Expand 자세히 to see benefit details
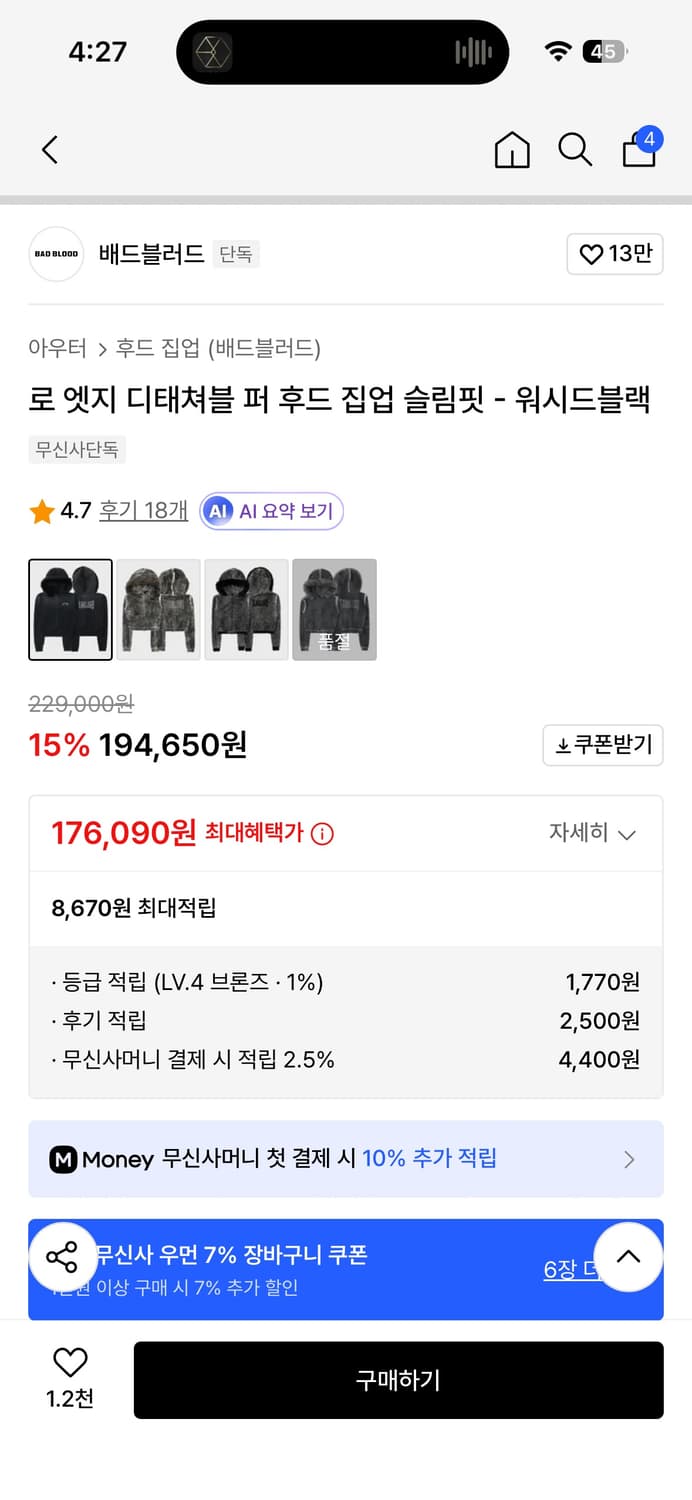 click(x=592, y=833)
